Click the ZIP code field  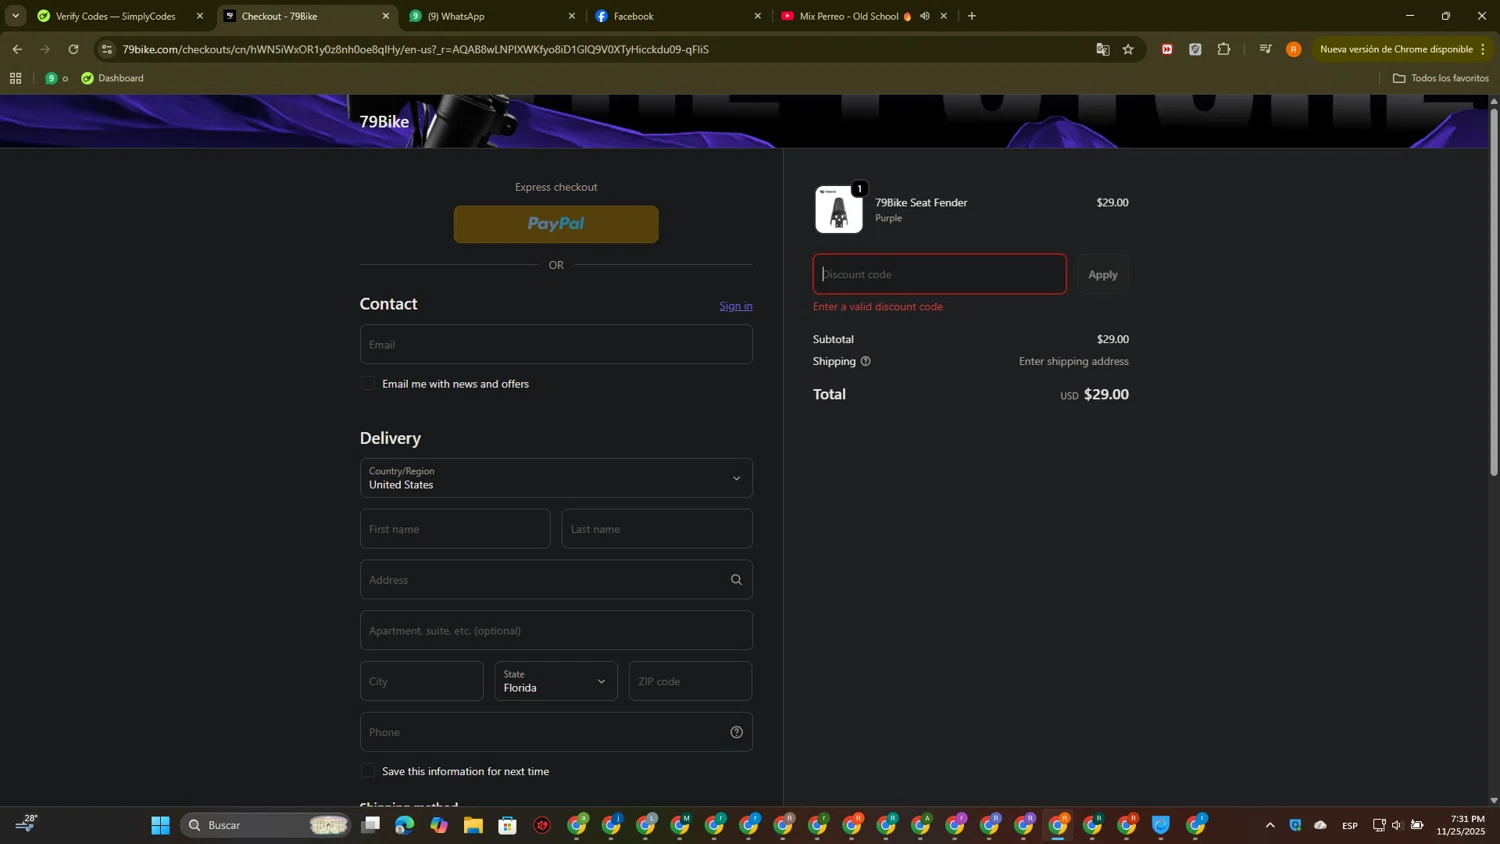(690, 681)
